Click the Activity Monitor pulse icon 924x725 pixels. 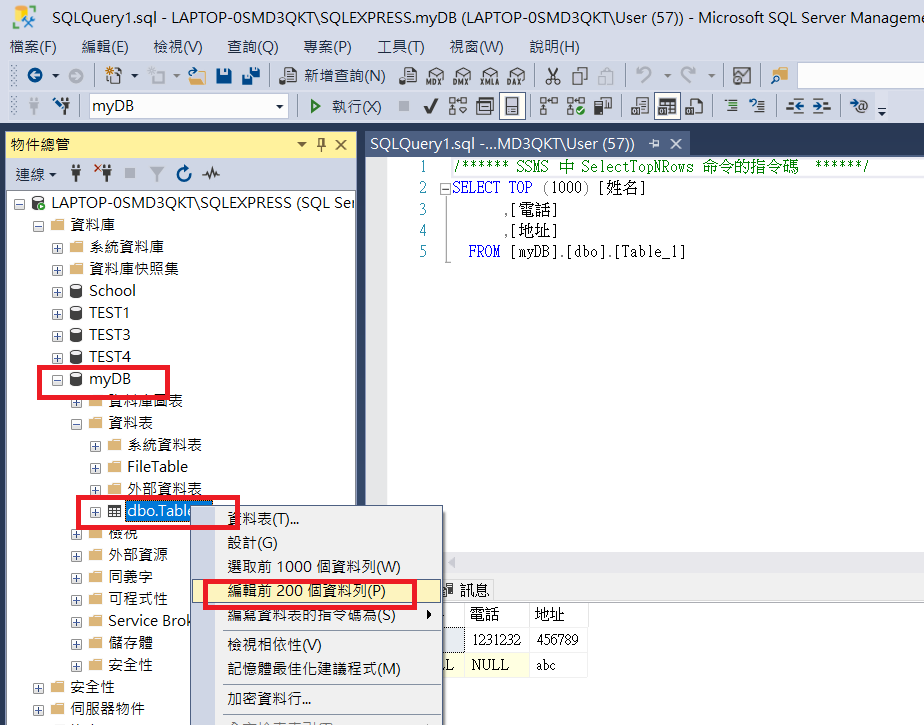click(211, 173)
